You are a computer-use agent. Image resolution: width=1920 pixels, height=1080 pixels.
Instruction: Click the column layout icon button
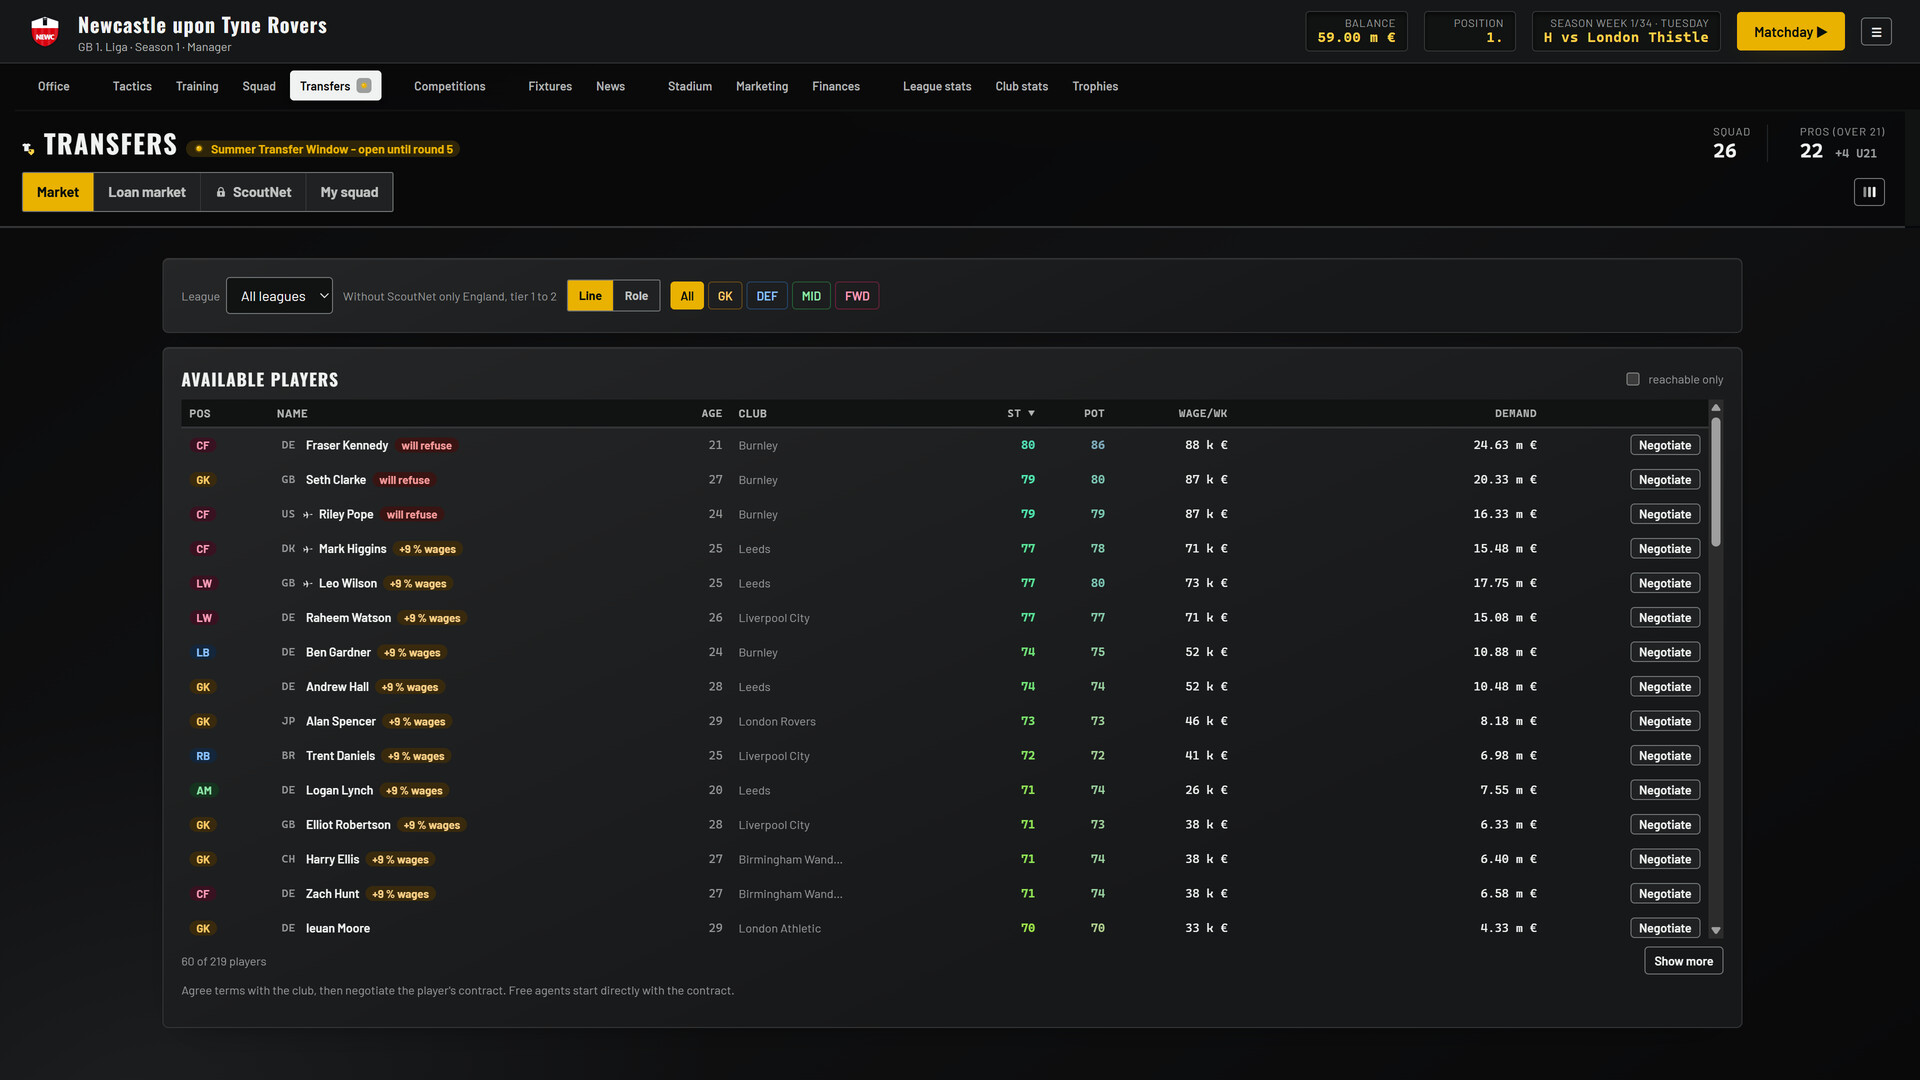coord(1869,192)
